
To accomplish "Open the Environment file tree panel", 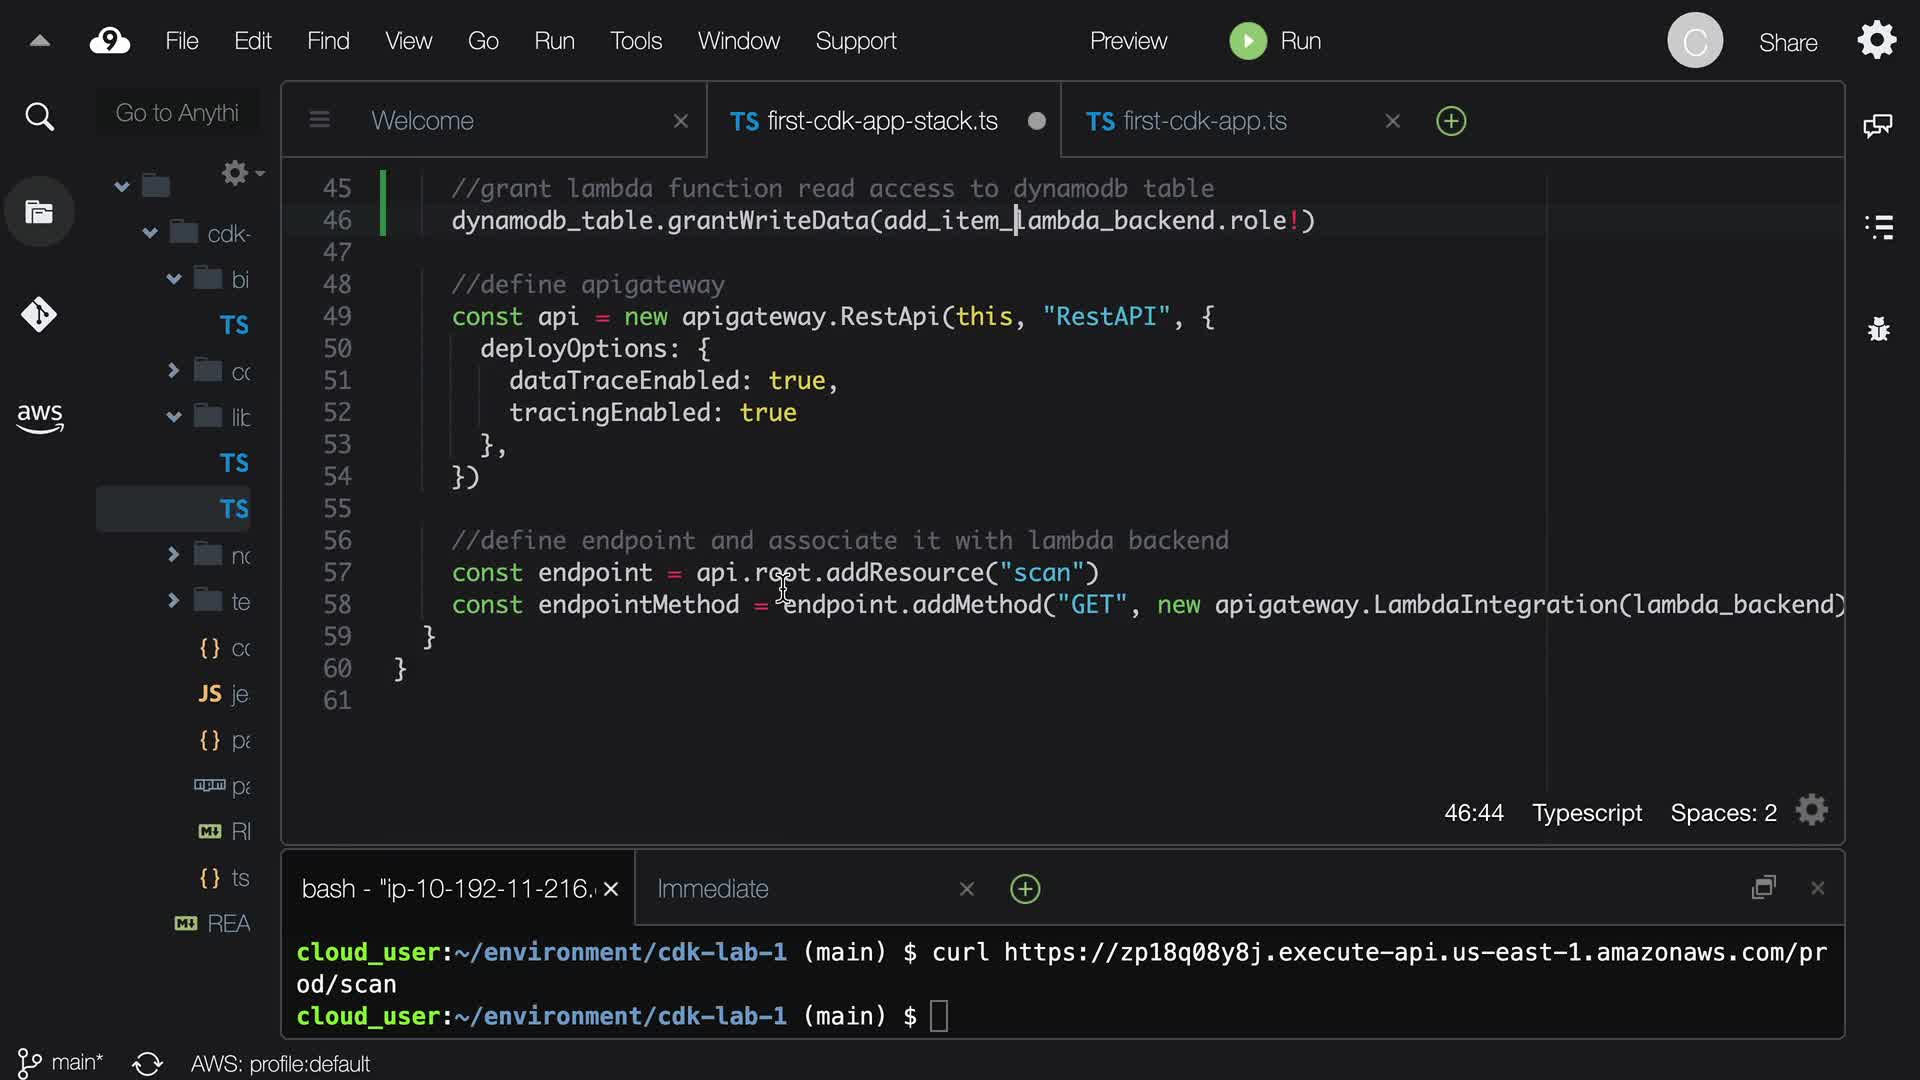I will click(39, 212).
